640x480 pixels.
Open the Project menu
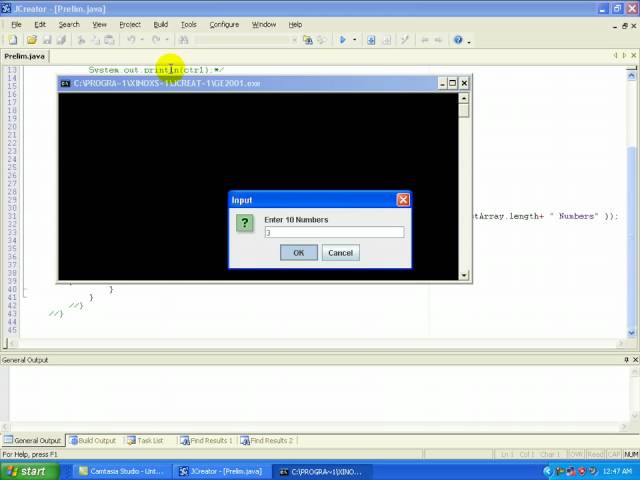click(x=130, y=24)
